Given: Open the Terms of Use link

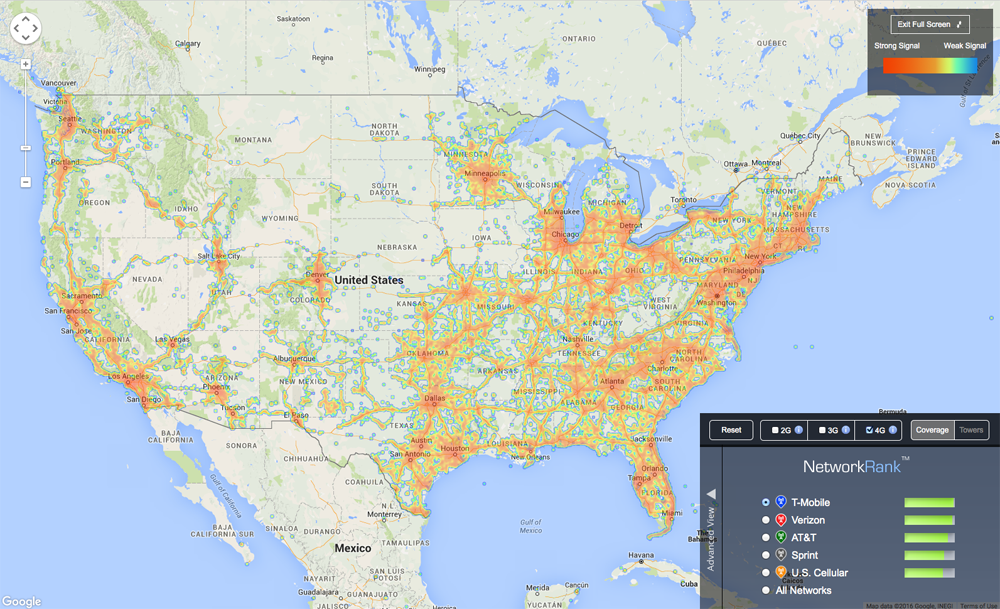Looking at the screenshot, I should click(978, 606).
